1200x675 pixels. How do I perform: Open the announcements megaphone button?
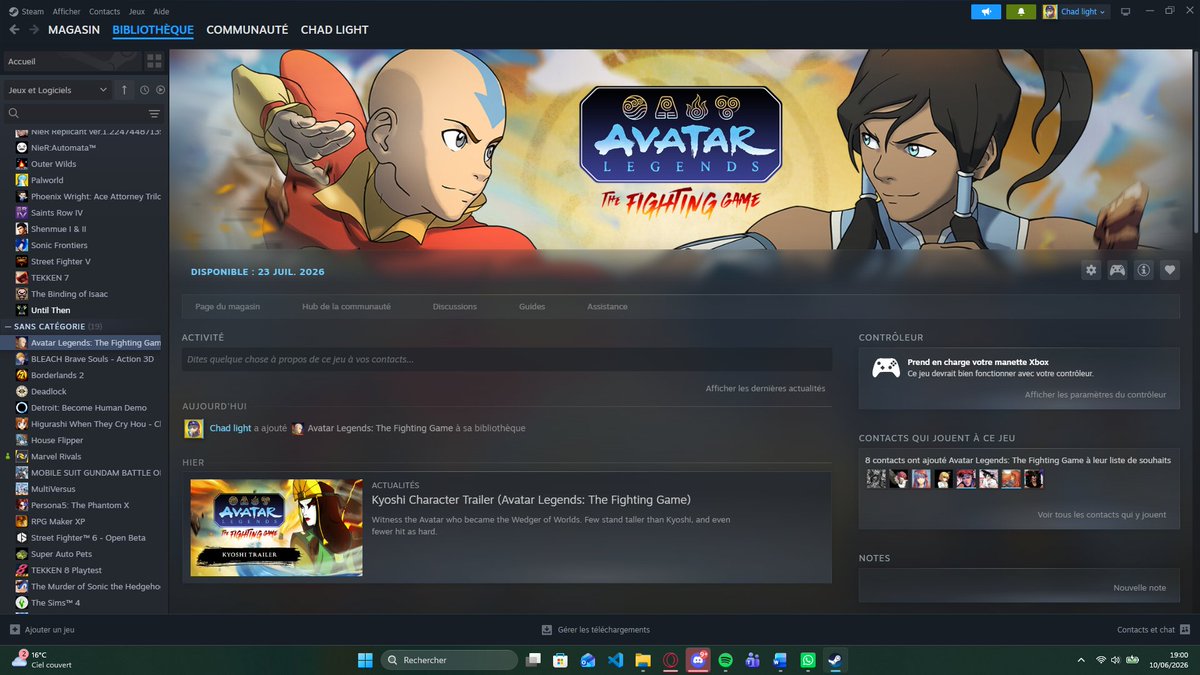[x=986, y=12]
